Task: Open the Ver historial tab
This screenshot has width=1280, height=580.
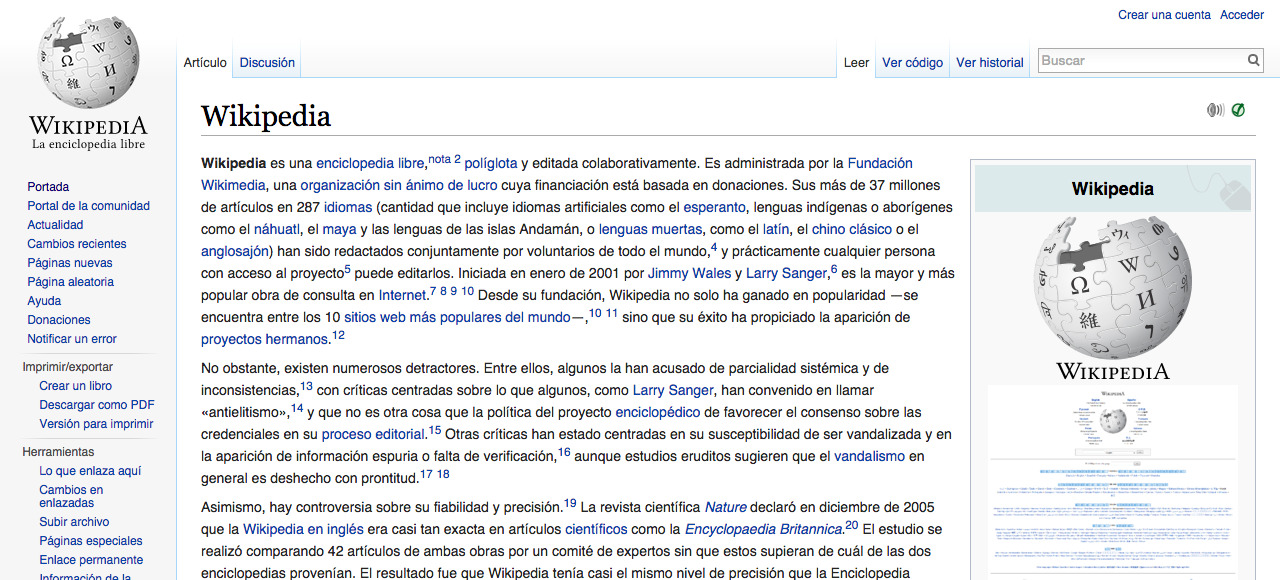Action: [x=989, y=63]
